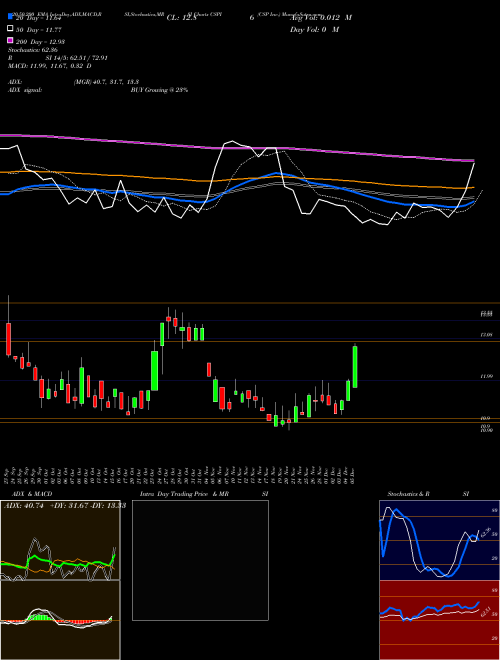Click the 'Stochastics: 62.36' readout
500x660 pixels.
point(33,50)
